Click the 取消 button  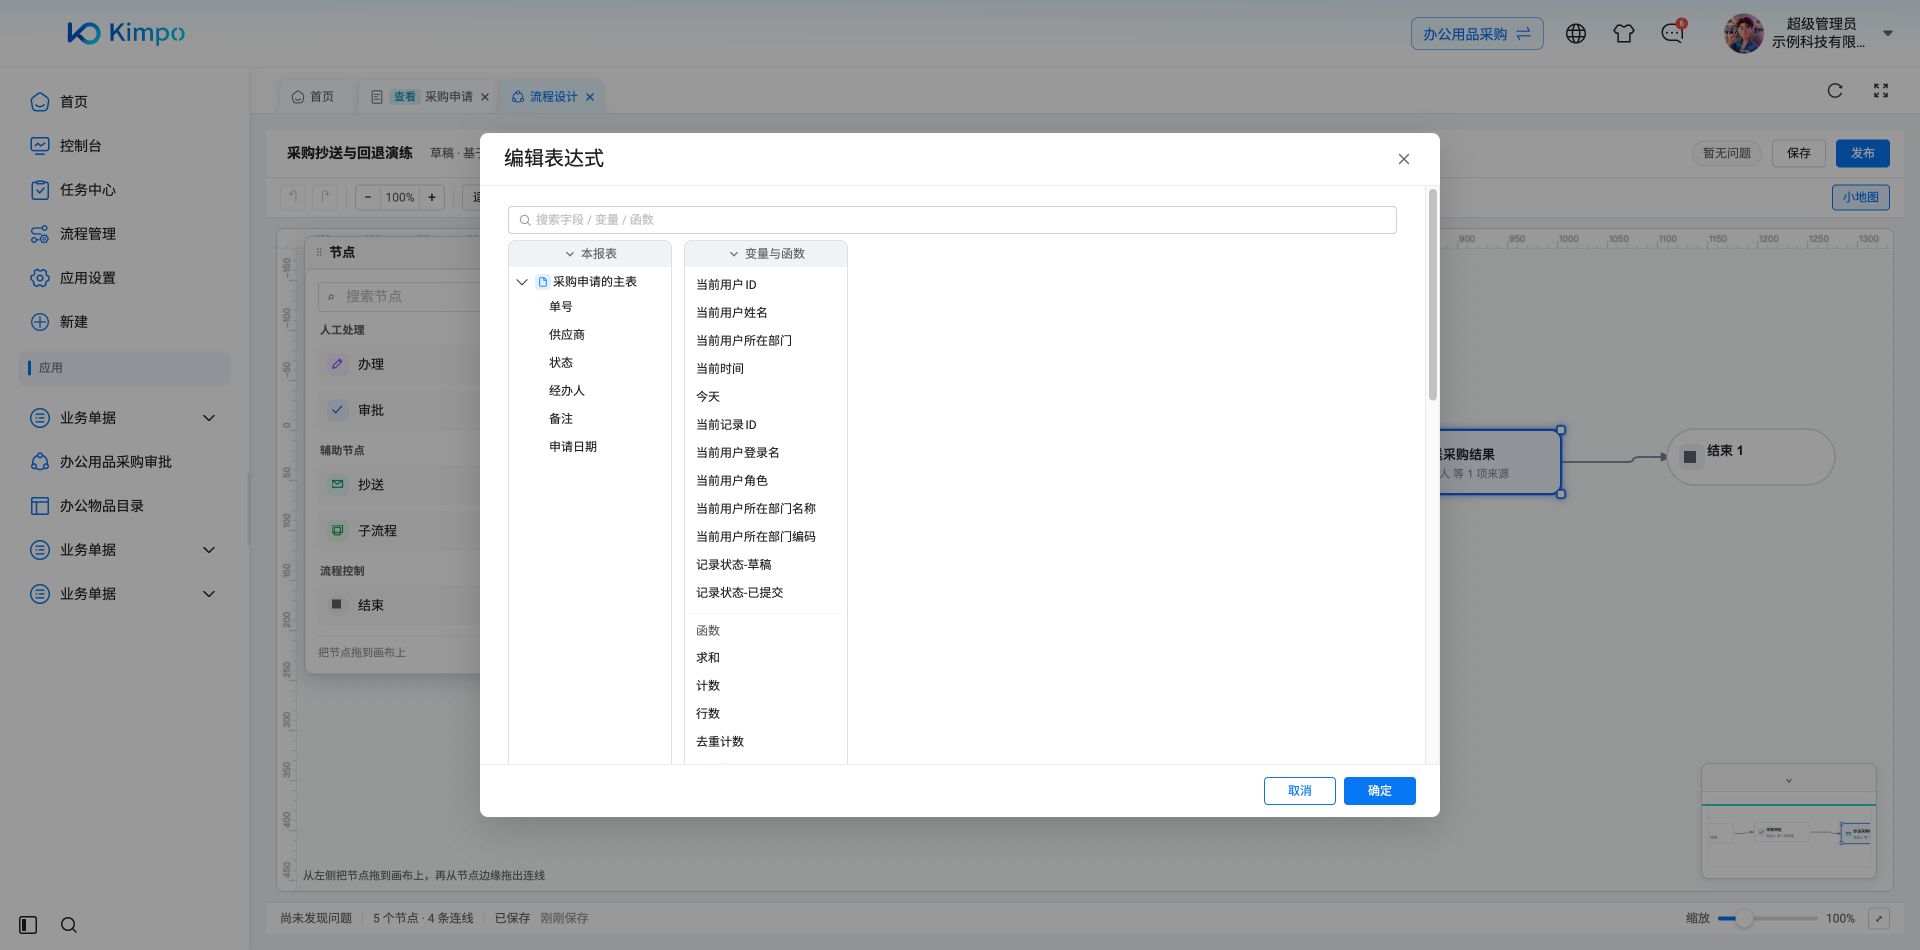point(1300,791)
